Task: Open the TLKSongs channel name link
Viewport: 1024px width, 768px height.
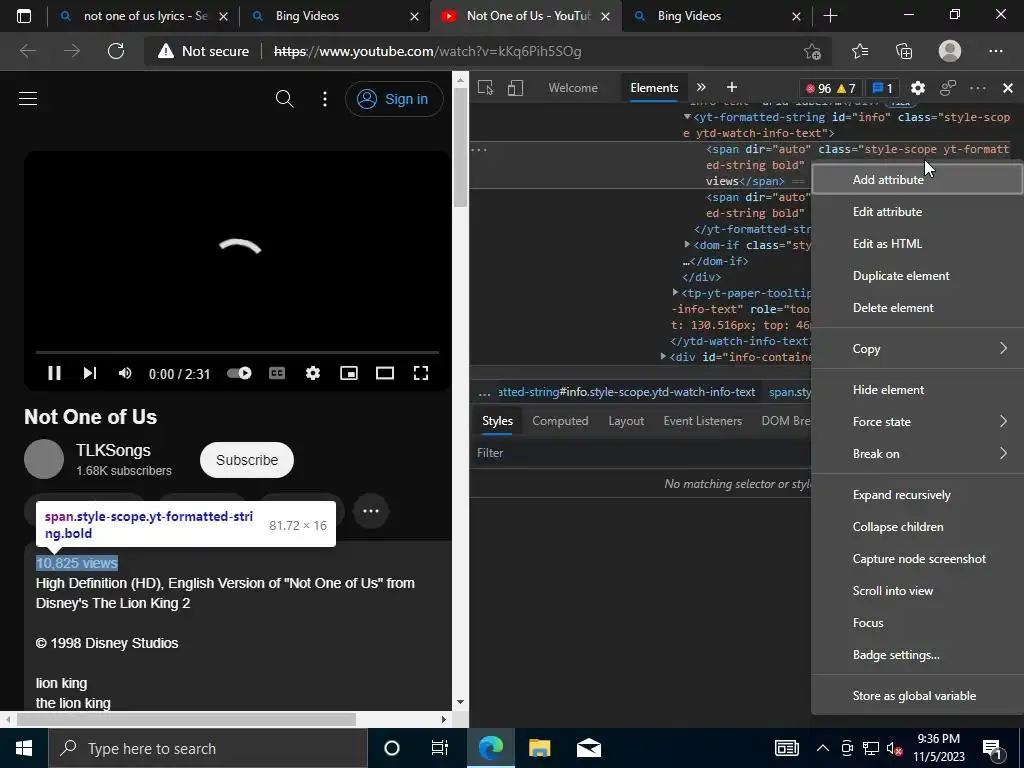Action: tap(113, 450)
